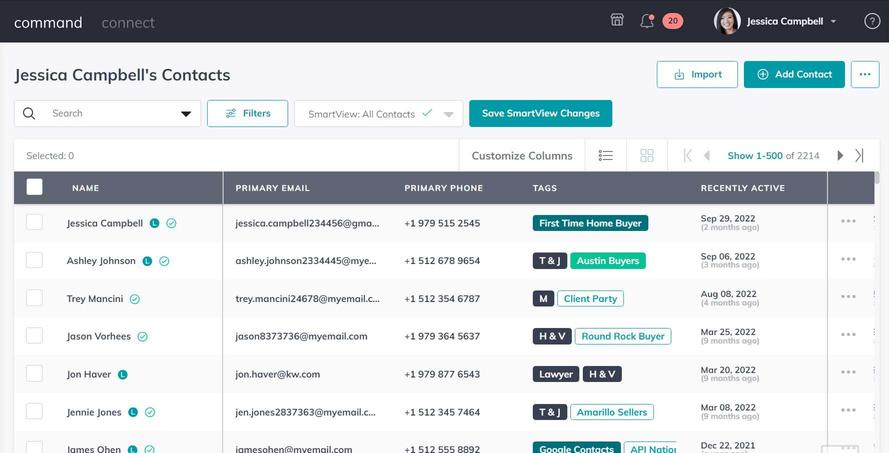Viewport: 889px width, 453px height.
Task: Open row actions for Trey Mancini
Action: [848, 297]
